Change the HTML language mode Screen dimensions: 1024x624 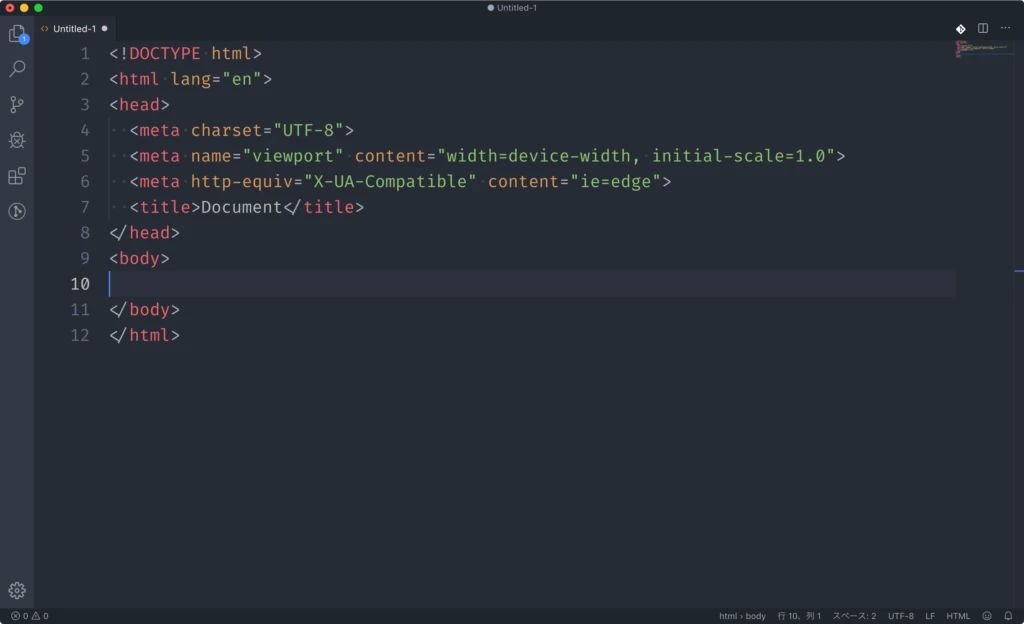pyautogui.click(x=958, y=616)
